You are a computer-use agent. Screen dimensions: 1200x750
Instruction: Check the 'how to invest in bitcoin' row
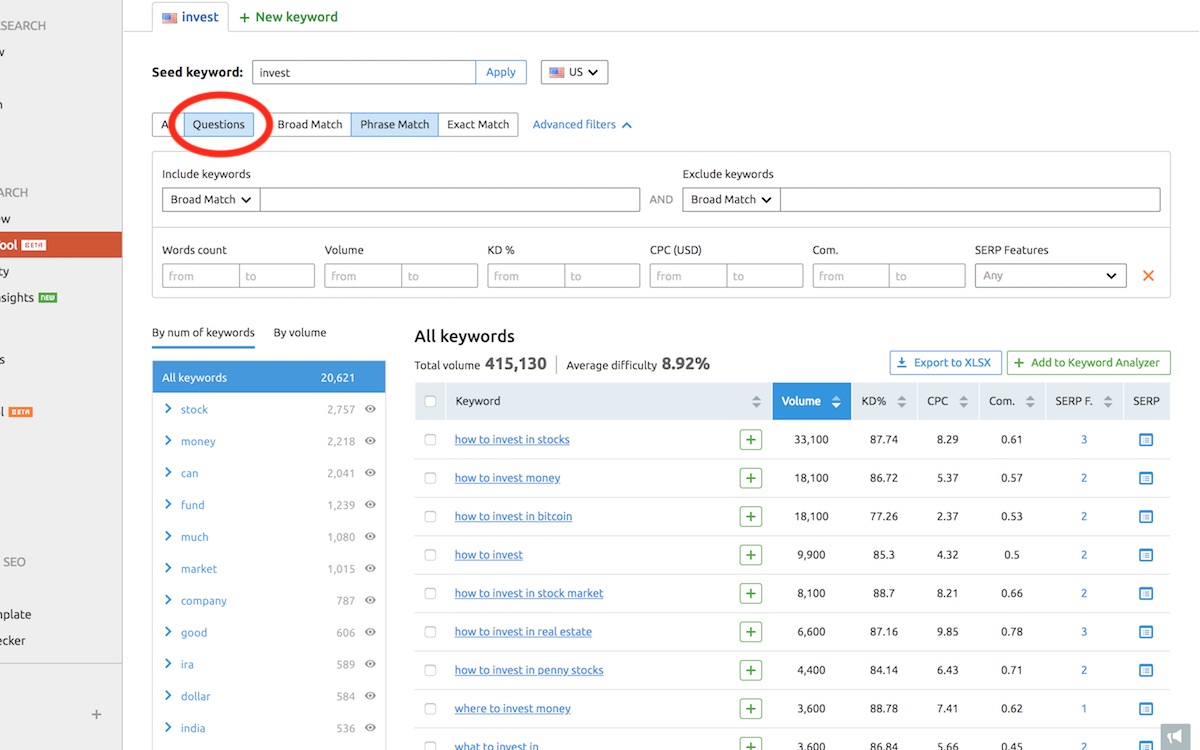pyautogui.click(x=430, y=517)
